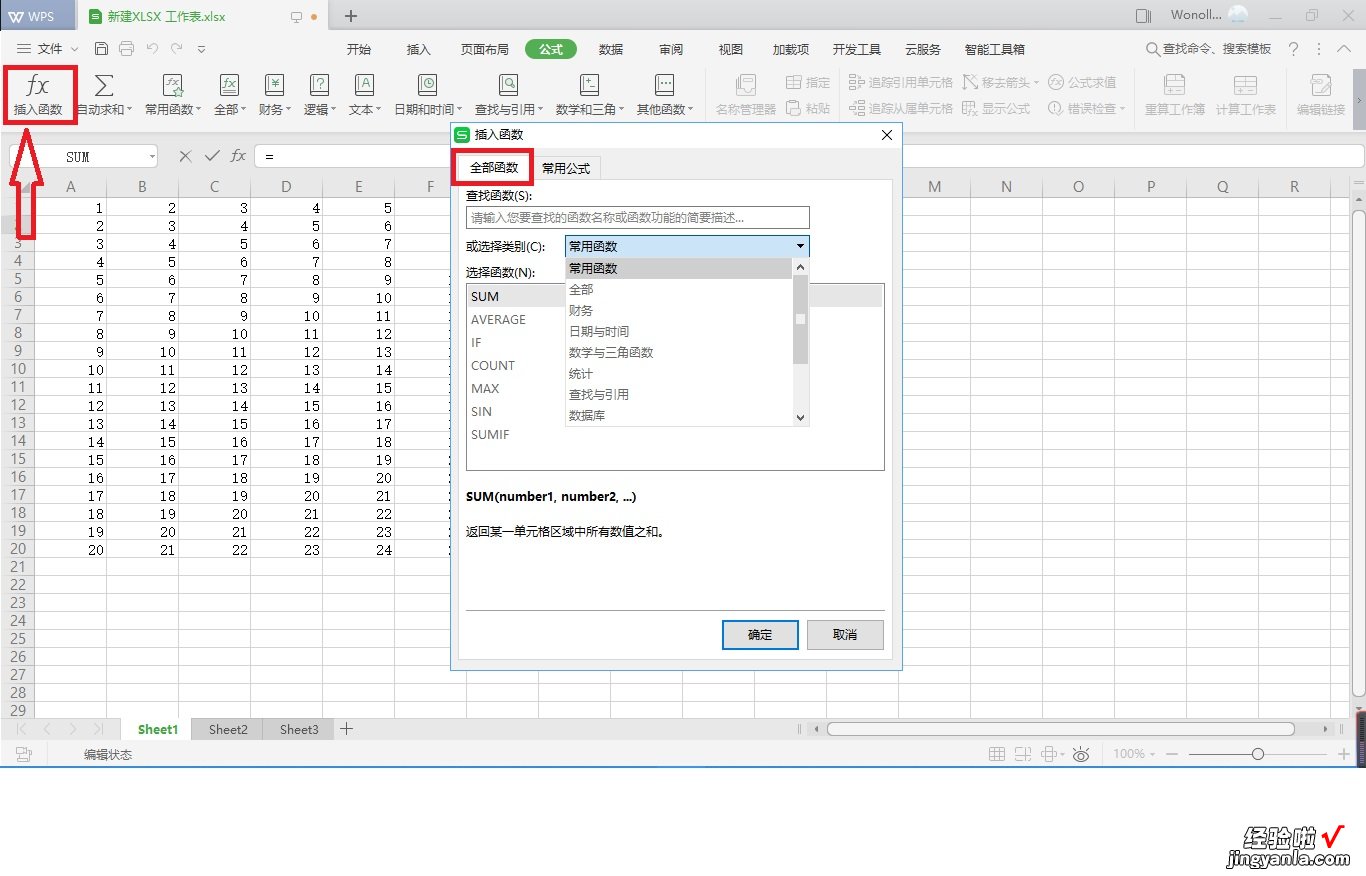Image resolution: width=1366 pixels, height=876 pixels.
Task: Click the 查找函数 search input field
Action: 637,217
